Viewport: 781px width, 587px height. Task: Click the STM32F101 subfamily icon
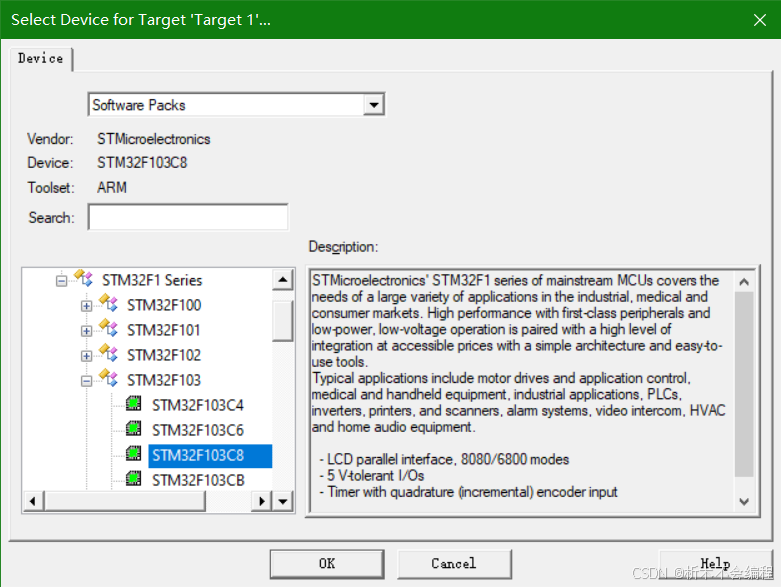(109, 328)
